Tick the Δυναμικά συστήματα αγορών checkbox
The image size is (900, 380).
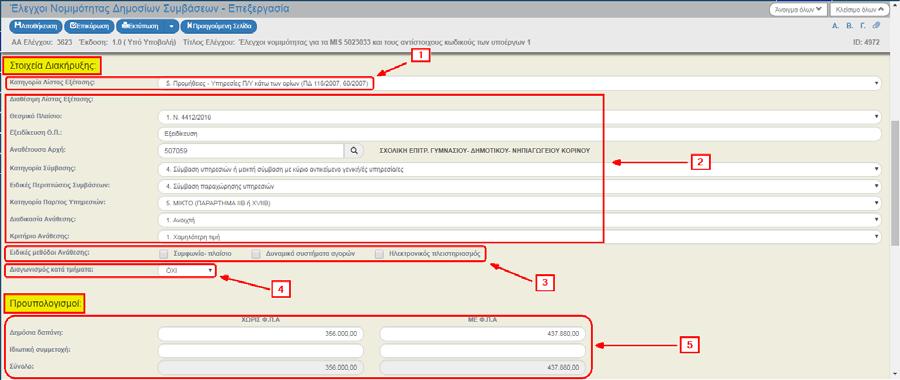point(257,254)
